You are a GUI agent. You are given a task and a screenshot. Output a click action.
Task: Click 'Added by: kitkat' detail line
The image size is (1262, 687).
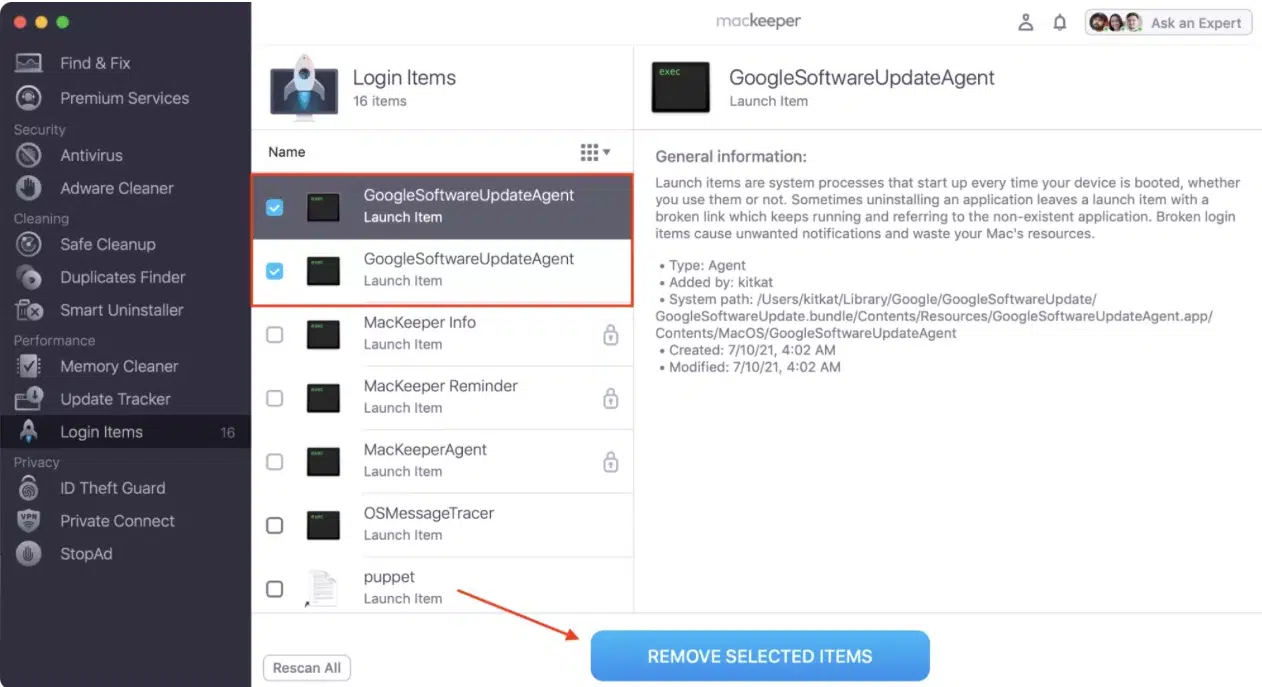(716, 283)
